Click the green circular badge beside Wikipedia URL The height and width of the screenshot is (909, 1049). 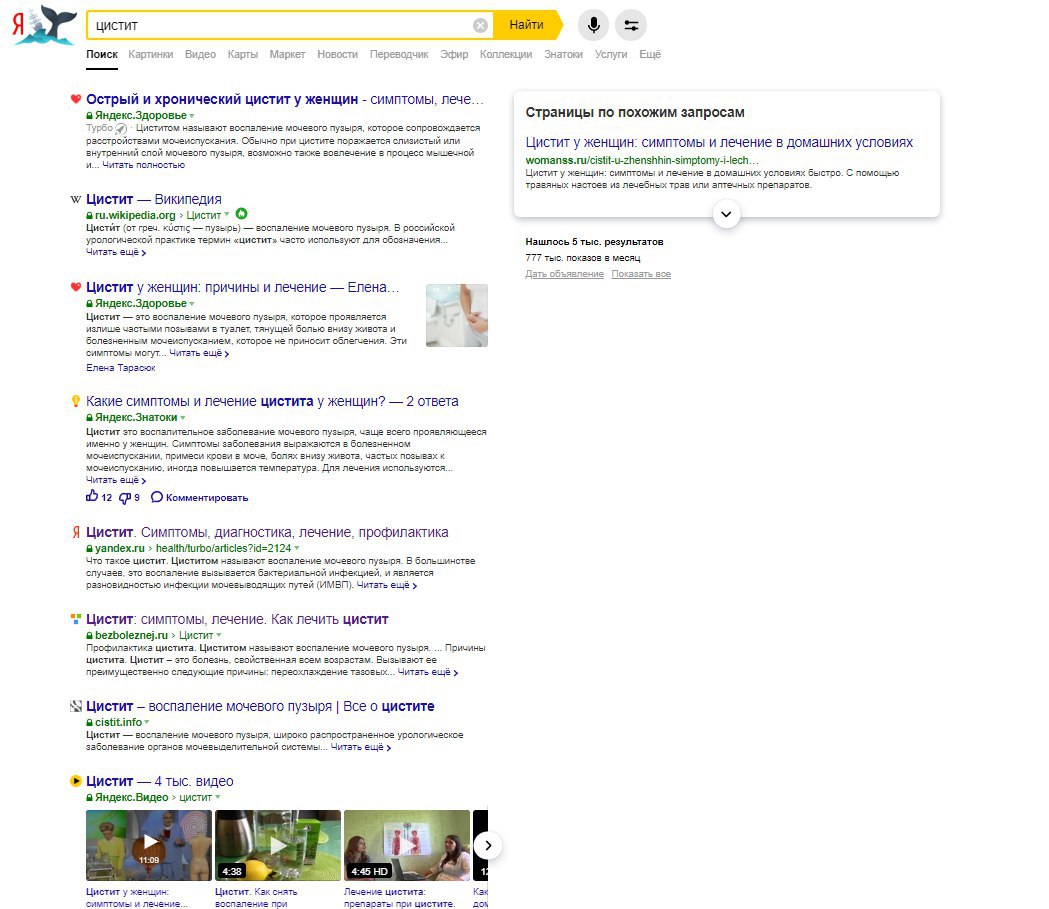[x=242, y=214]
